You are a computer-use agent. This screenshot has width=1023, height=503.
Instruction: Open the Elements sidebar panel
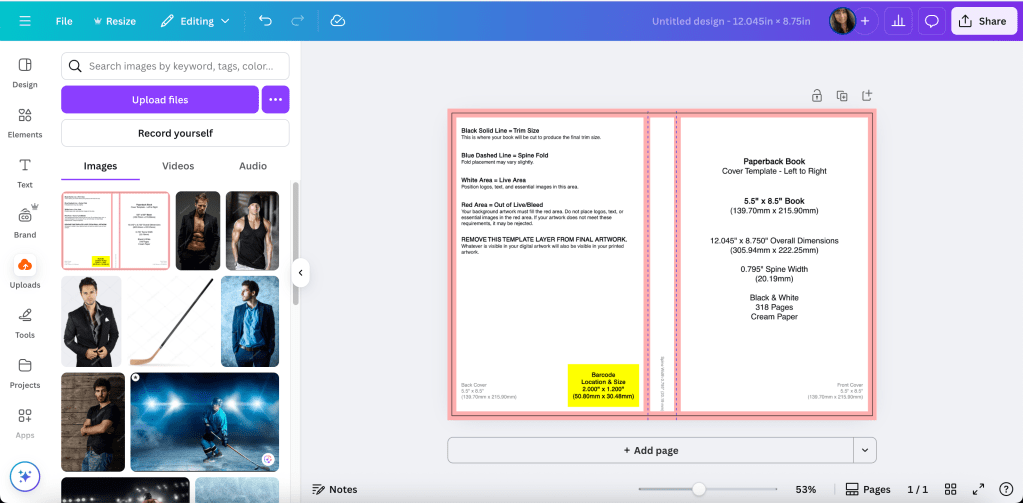tap(25, 123)
